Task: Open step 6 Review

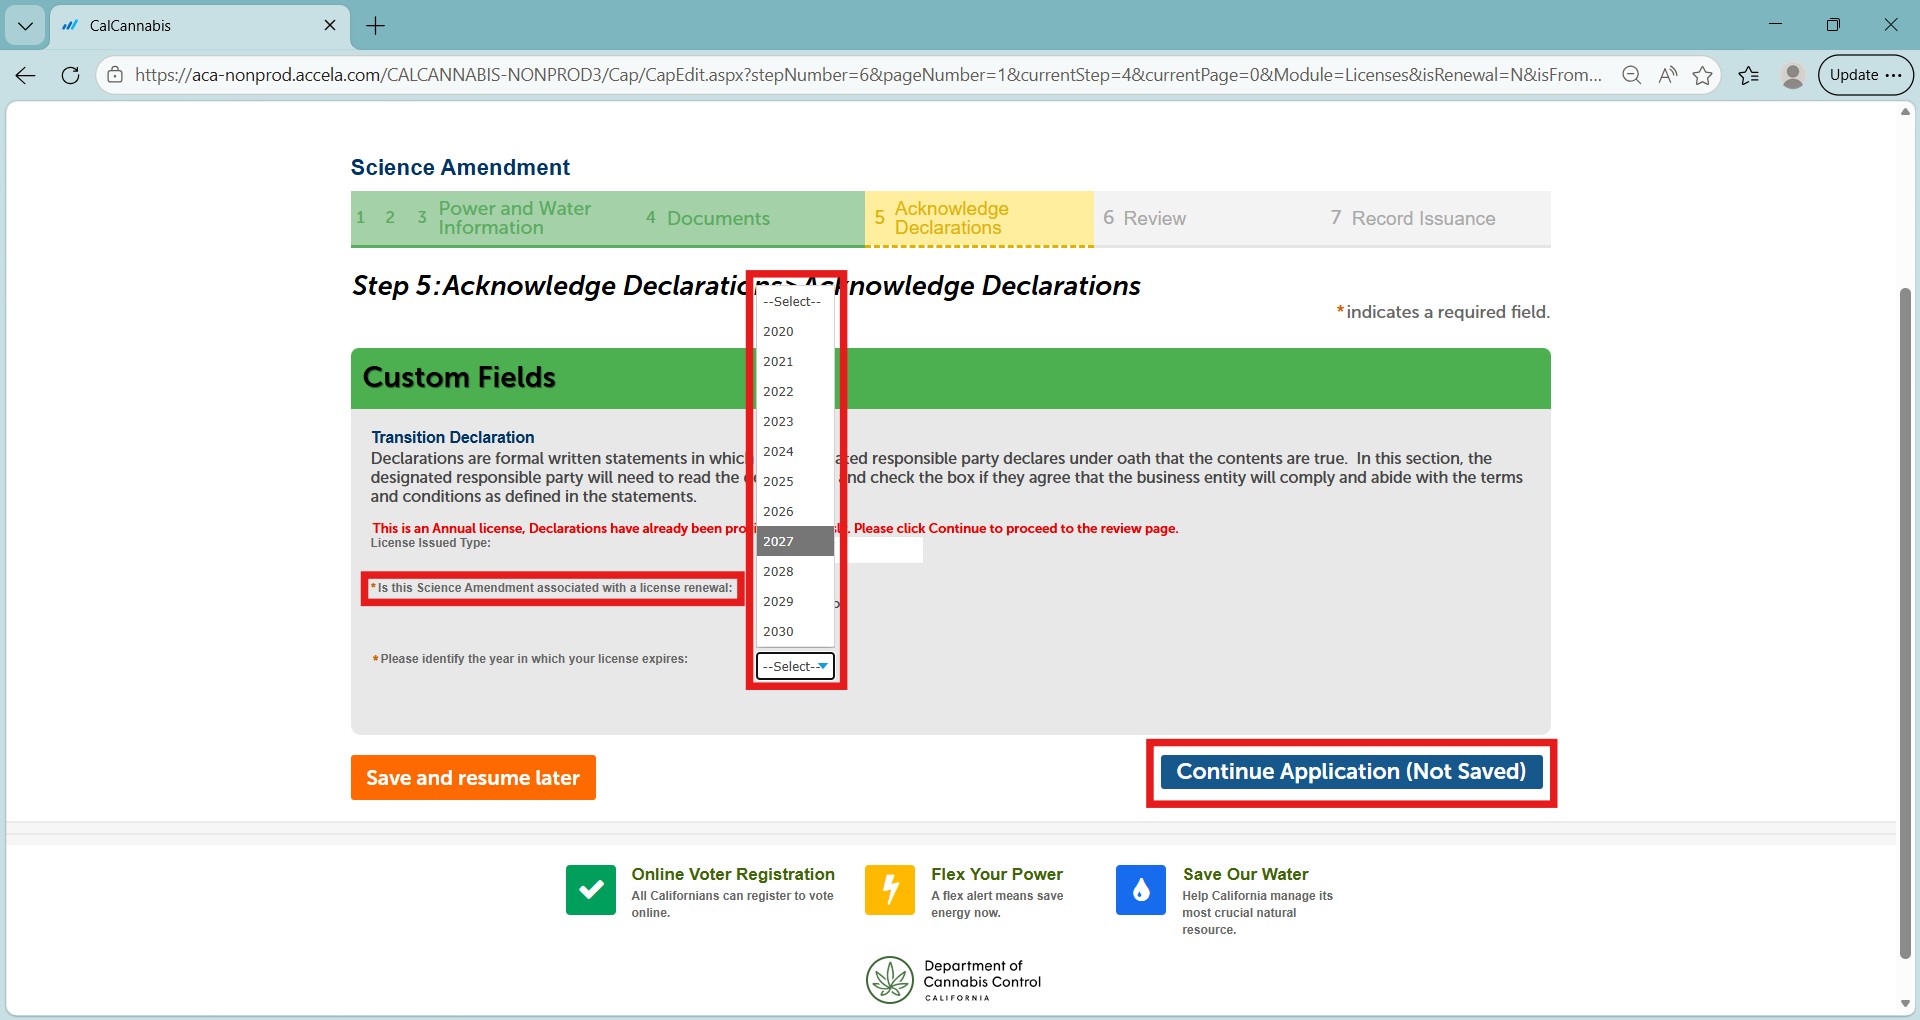Action: [1144, 218]
